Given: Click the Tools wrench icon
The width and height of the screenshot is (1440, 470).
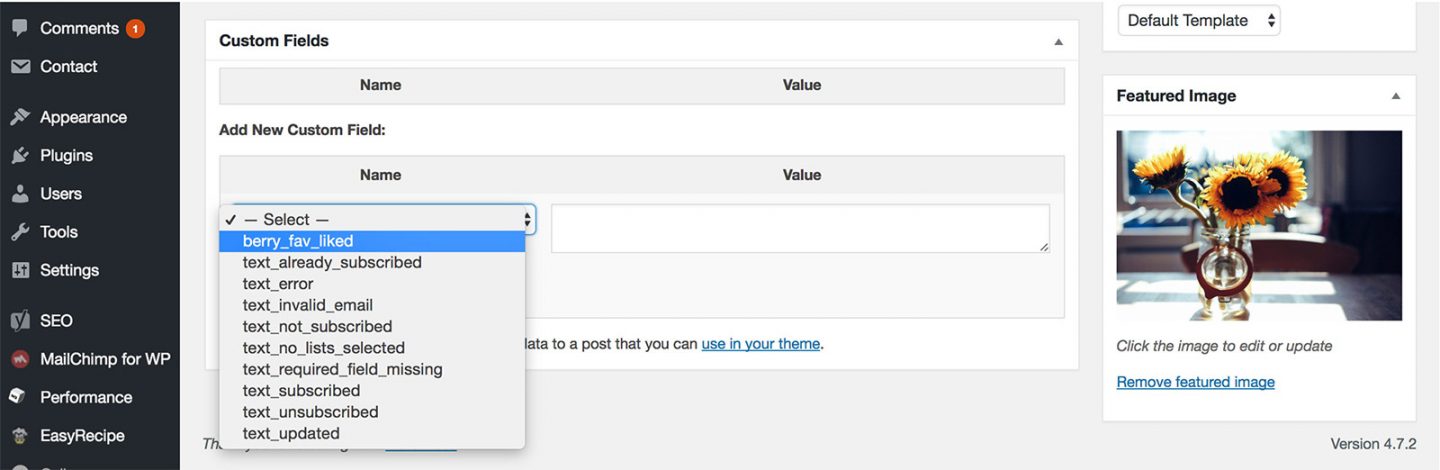Looking at the screenshot, I should pos(19,231).
